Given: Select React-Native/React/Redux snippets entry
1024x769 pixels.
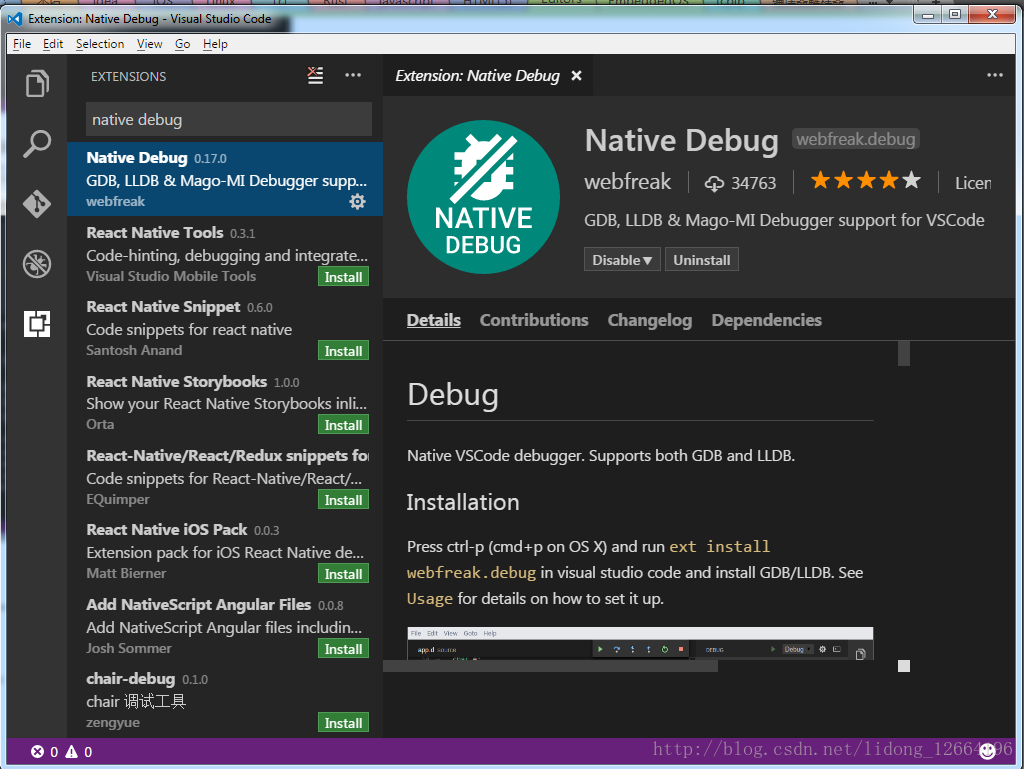Looking at the screenshot, I should tap(225, 477).
